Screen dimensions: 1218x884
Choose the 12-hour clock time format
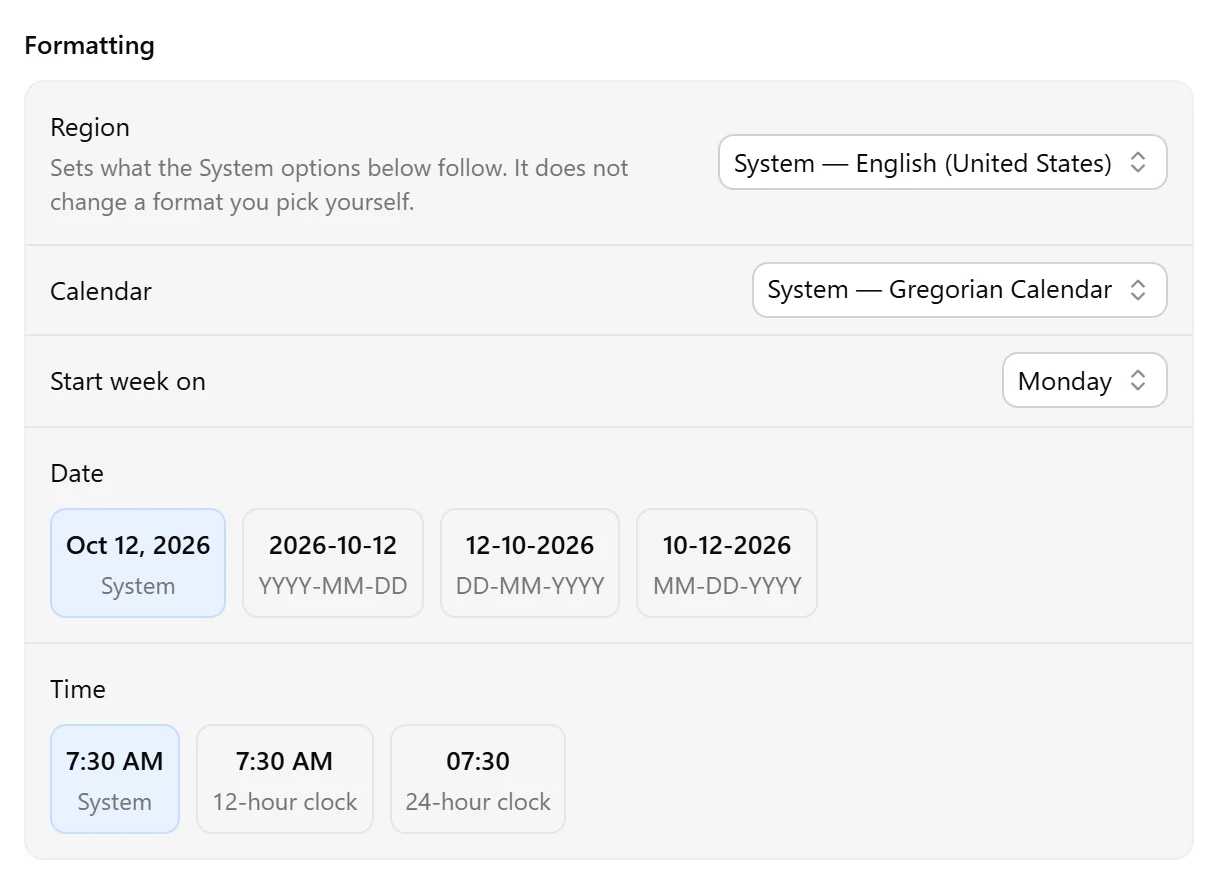[285, 779]
